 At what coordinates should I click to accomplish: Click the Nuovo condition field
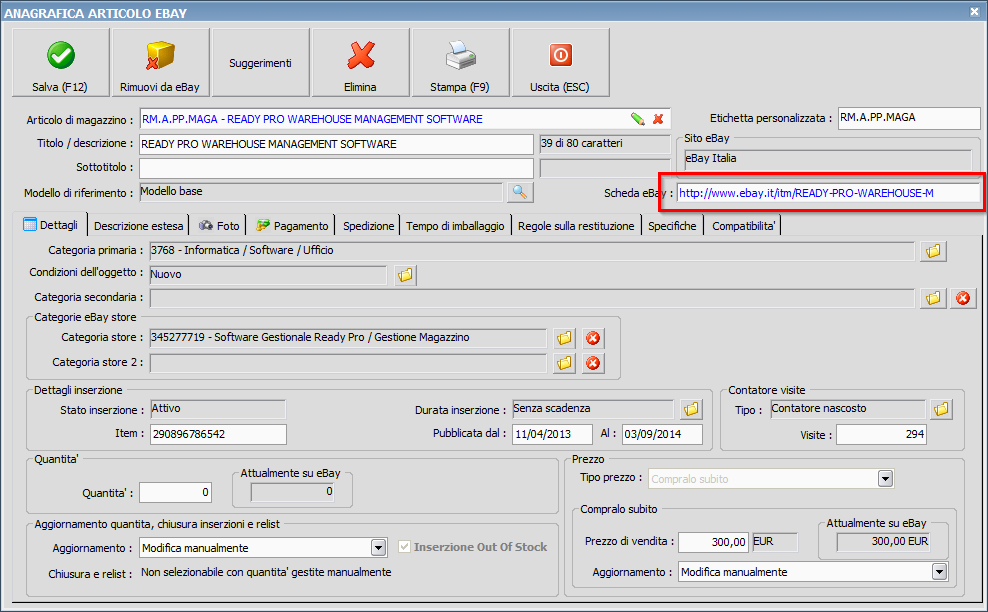coord(268,275)
